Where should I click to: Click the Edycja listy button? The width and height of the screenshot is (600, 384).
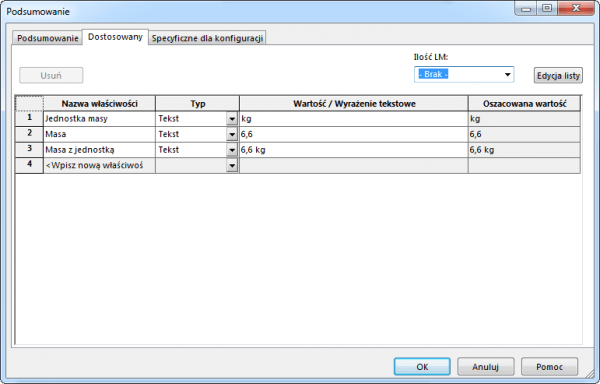pos(558,75)
